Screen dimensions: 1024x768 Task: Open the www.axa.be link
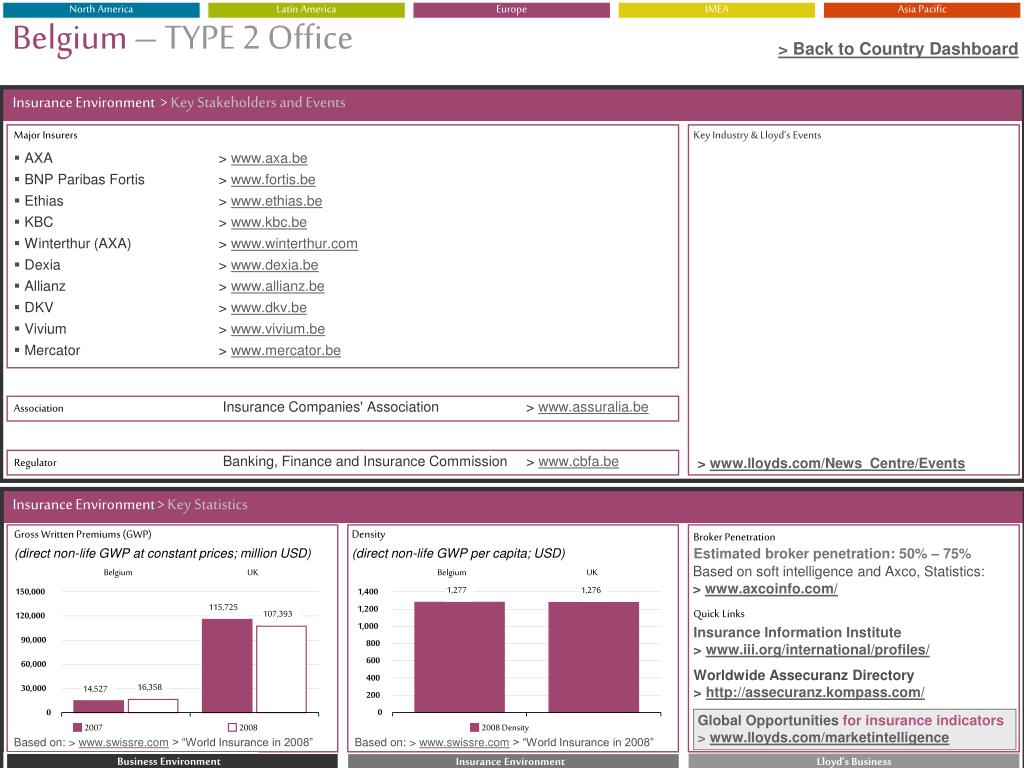click(269, 158)
